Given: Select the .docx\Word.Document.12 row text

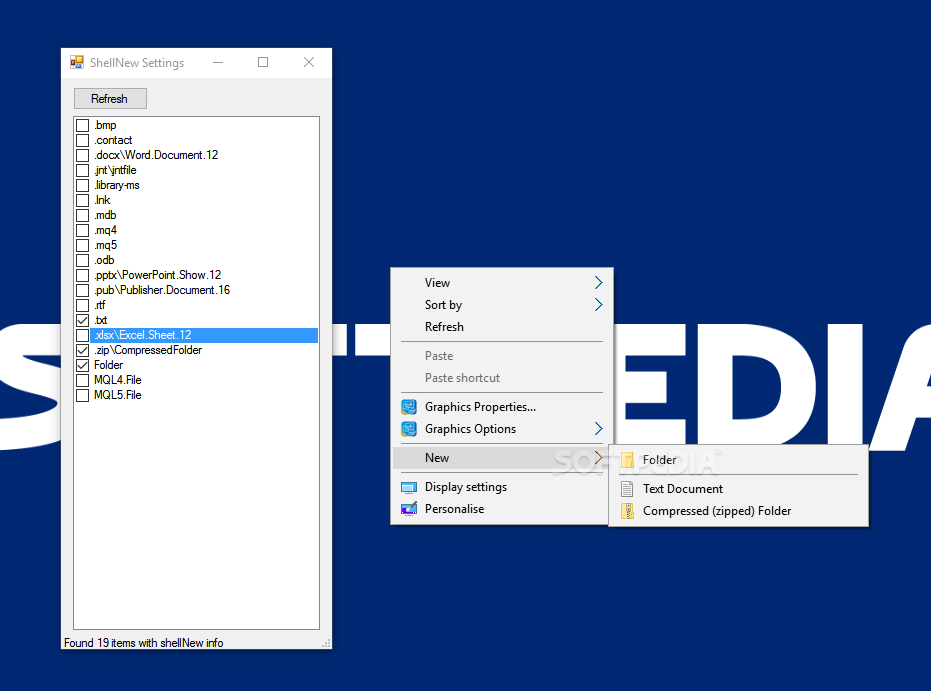Looking at the screenshot, I should tap(156, 156).
